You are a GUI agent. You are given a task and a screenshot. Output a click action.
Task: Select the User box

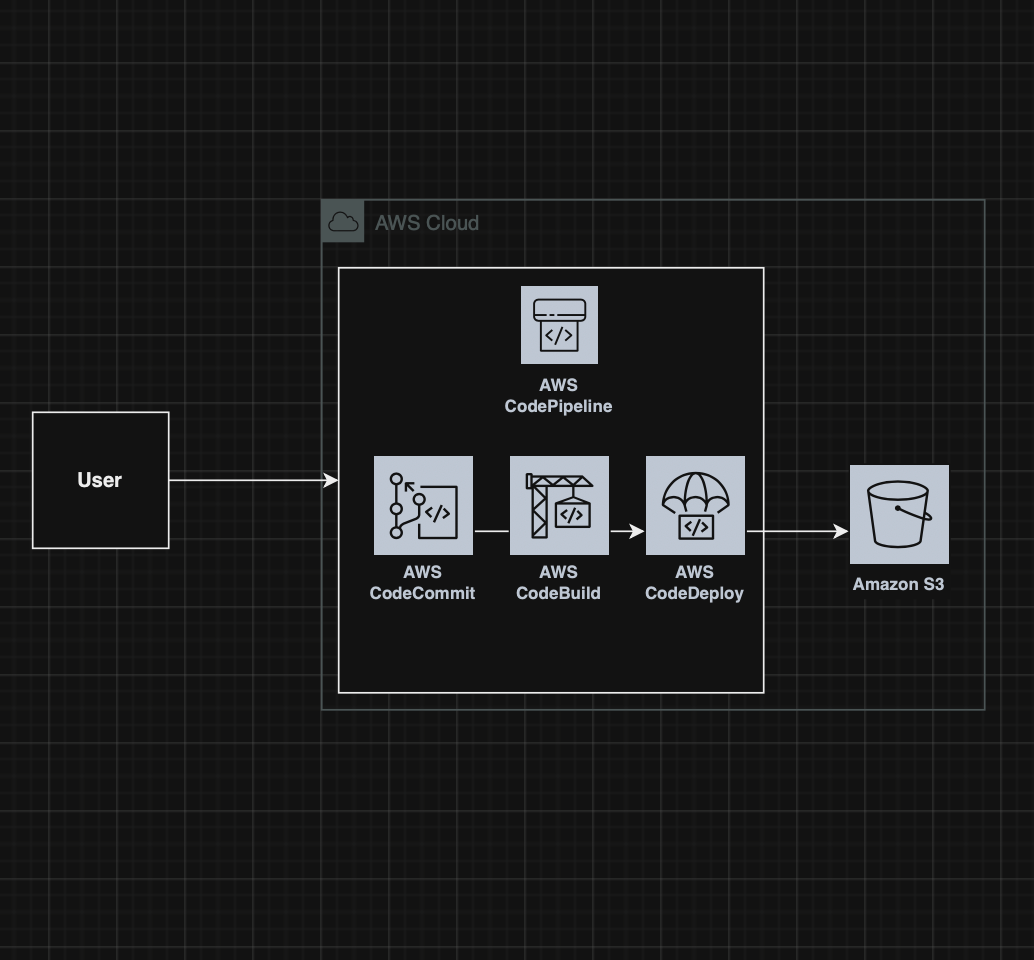[x=100, y=480]
